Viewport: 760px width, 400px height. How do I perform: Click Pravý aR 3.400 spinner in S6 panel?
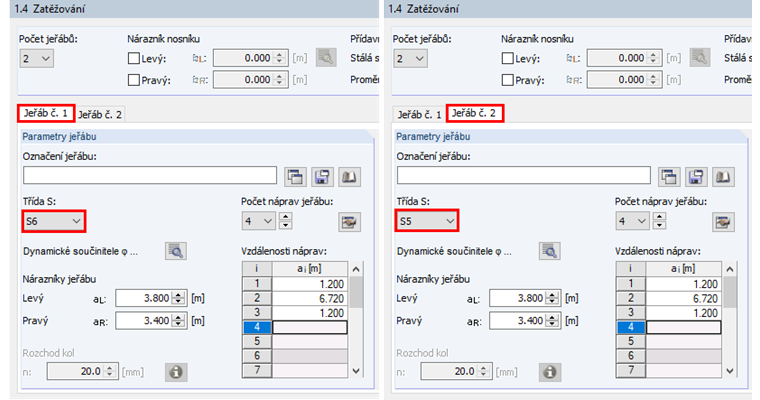click(x=179, y=320)
